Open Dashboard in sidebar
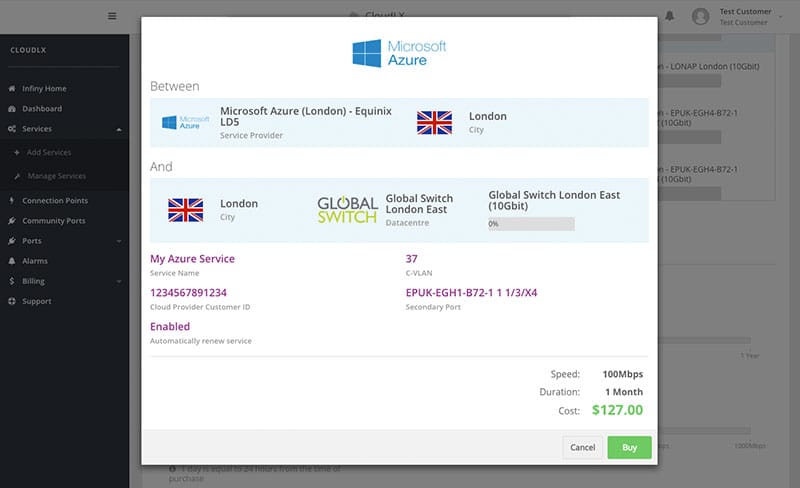Screen dimensions: 800x488 click(42, 109)
